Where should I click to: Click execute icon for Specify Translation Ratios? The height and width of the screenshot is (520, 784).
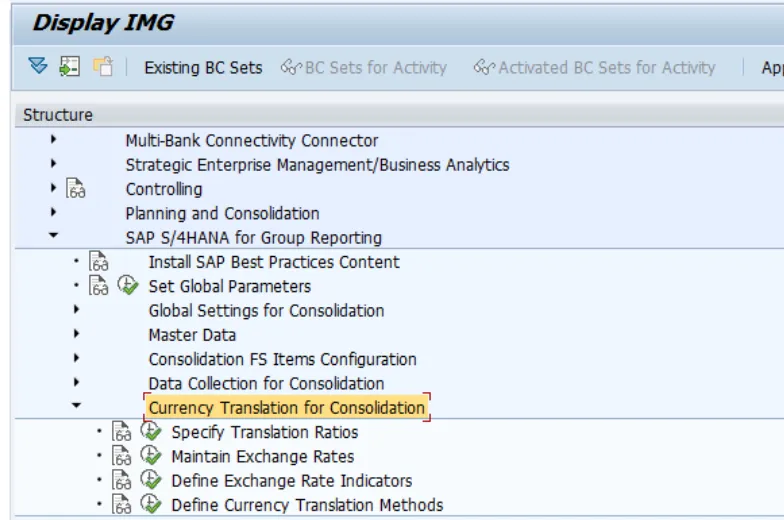pyautogui.click(x=150, y=432)
